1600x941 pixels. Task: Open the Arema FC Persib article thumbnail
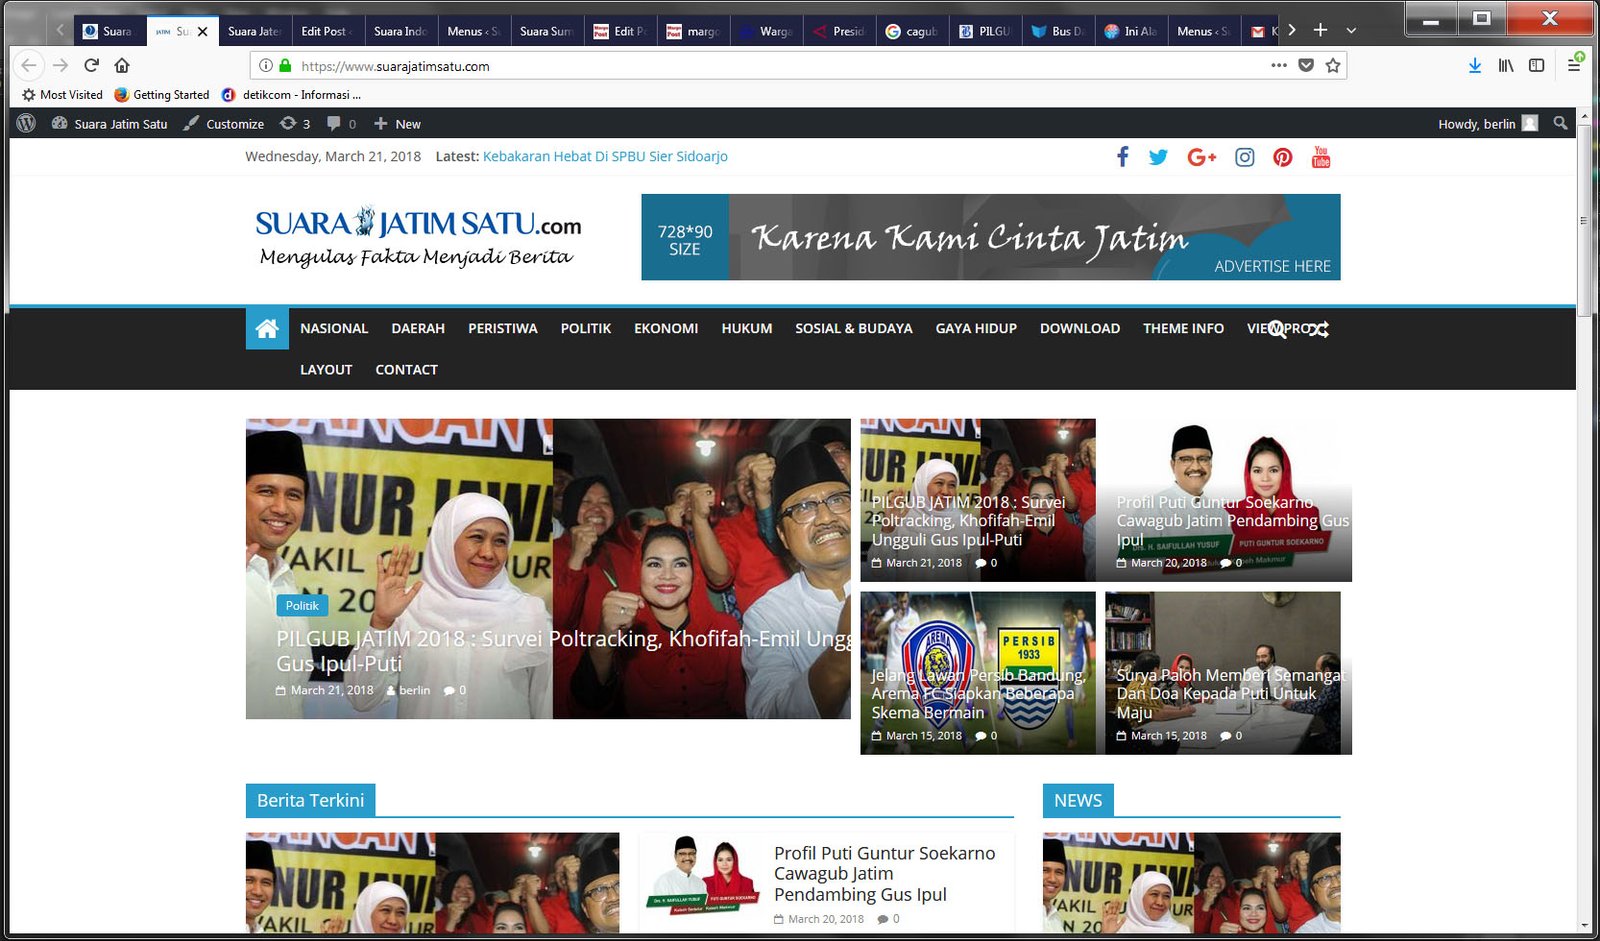coord(977,673)
